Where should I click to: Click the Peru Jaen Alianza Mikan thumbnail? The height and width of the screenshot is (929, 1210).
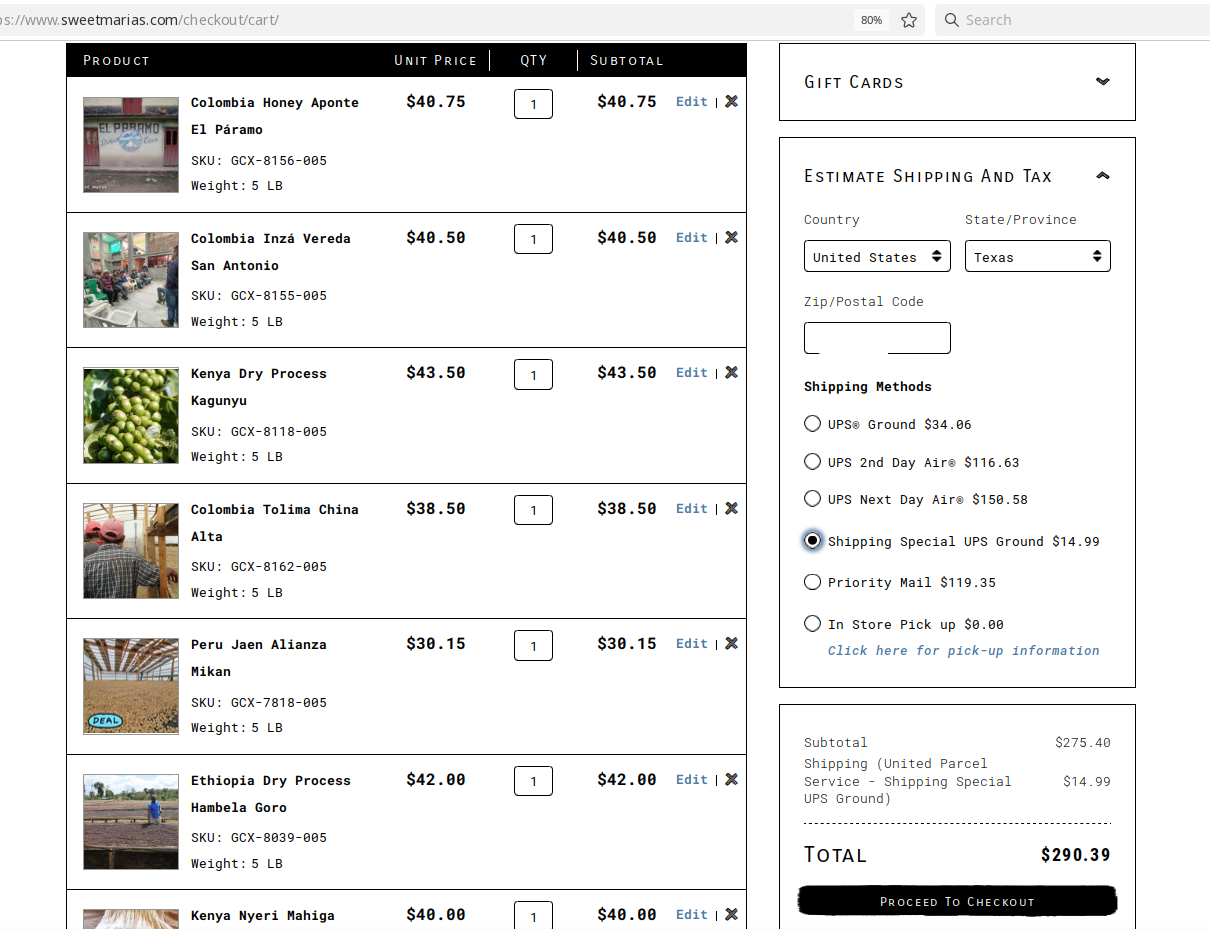click(x=131, y=686)
